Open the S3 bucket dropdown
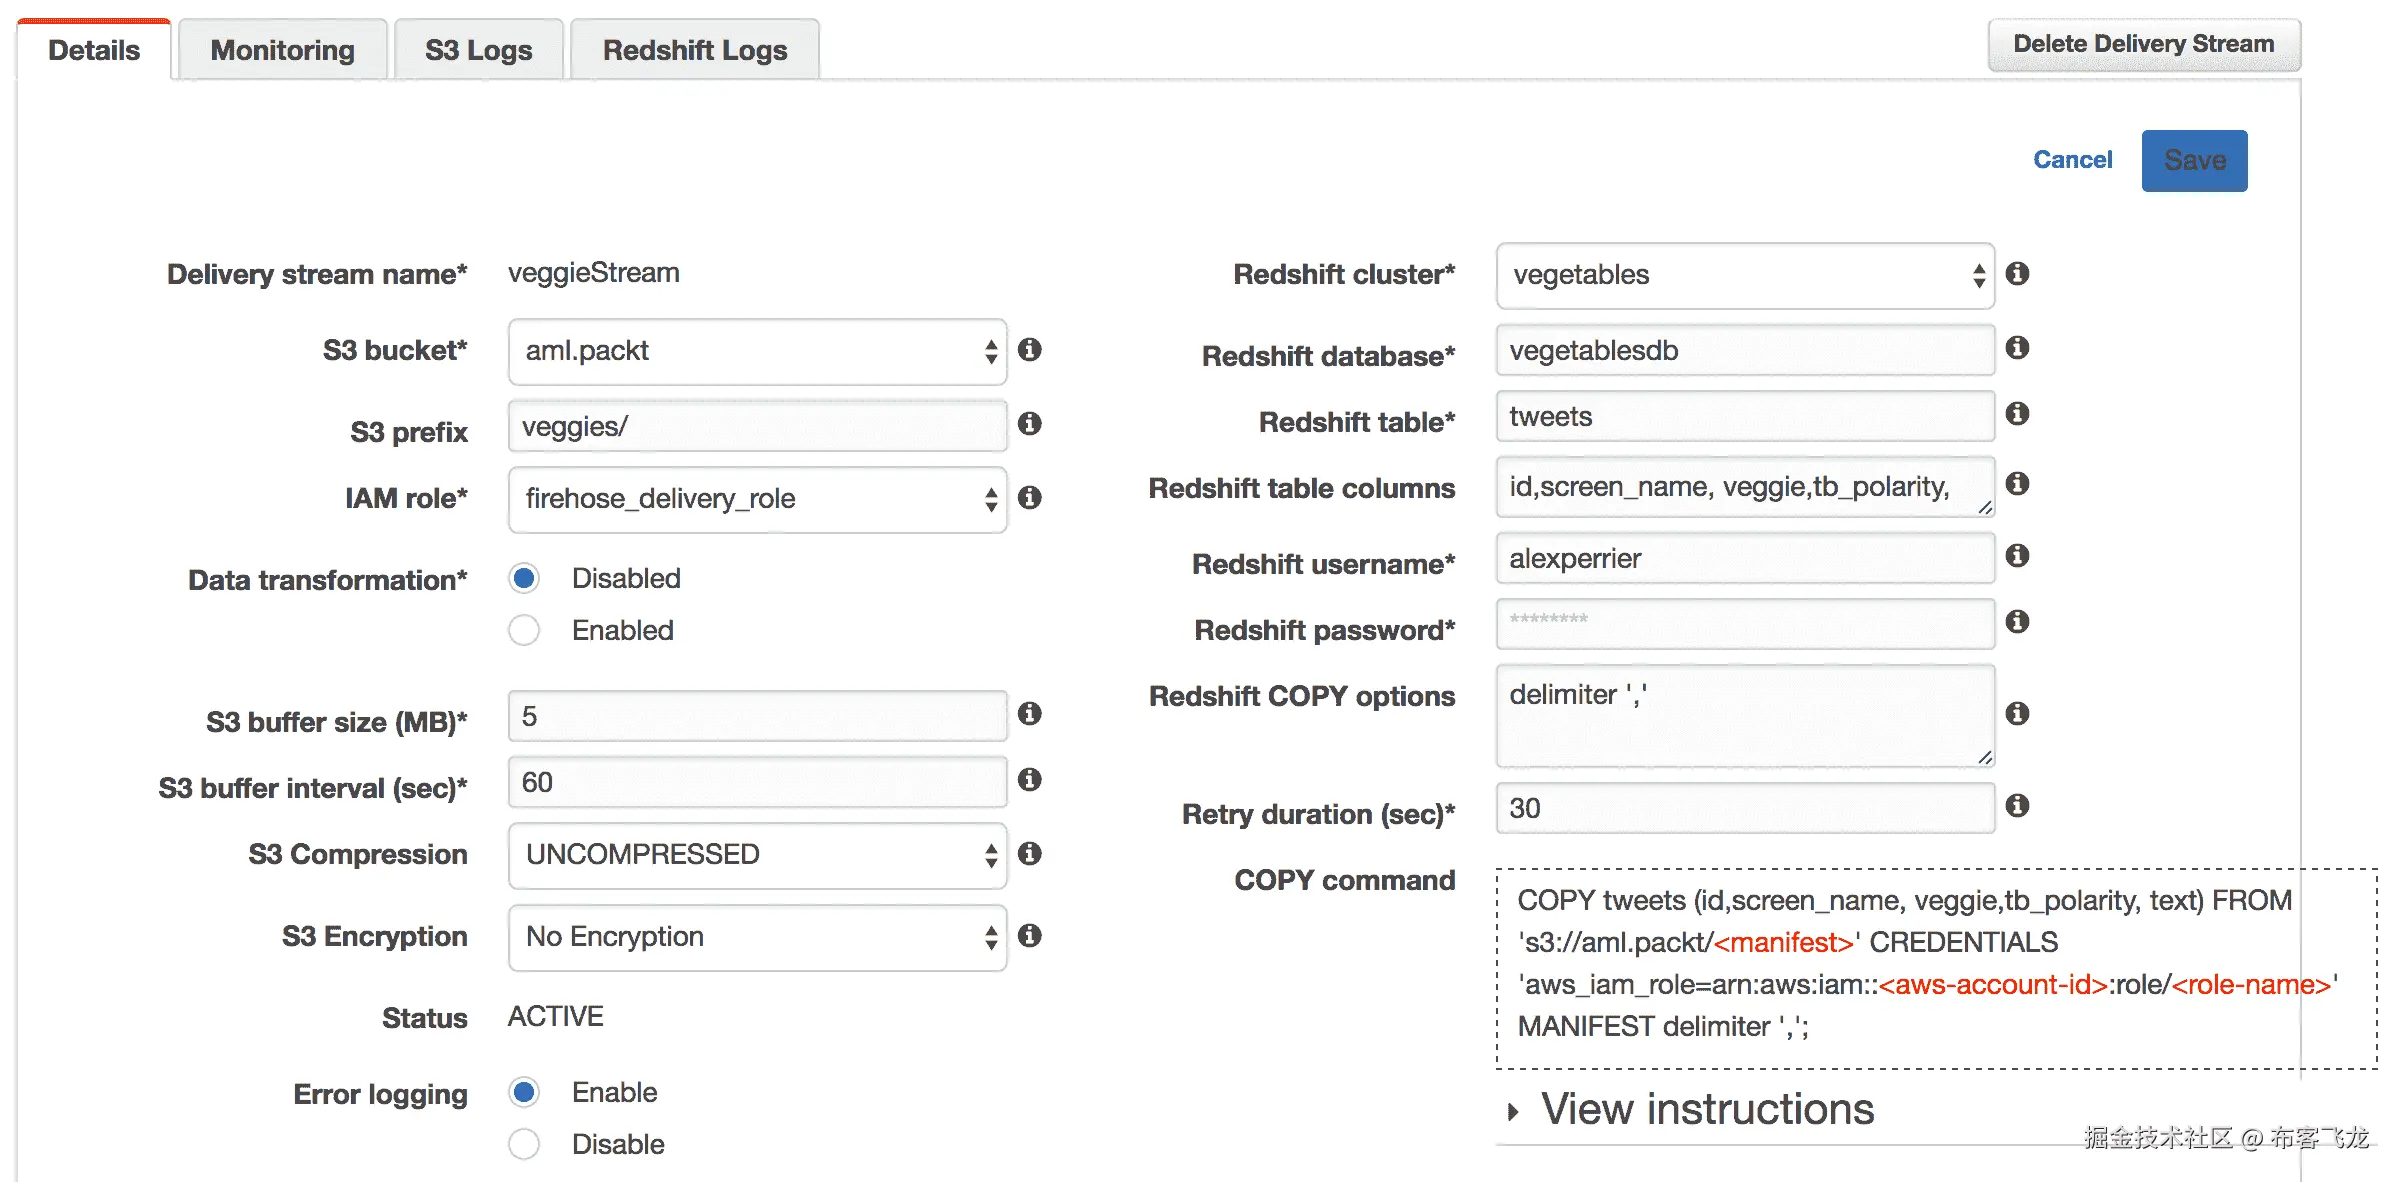Screen dimensions: 2400x1182 pyautogui.click(x=757, y=352)
